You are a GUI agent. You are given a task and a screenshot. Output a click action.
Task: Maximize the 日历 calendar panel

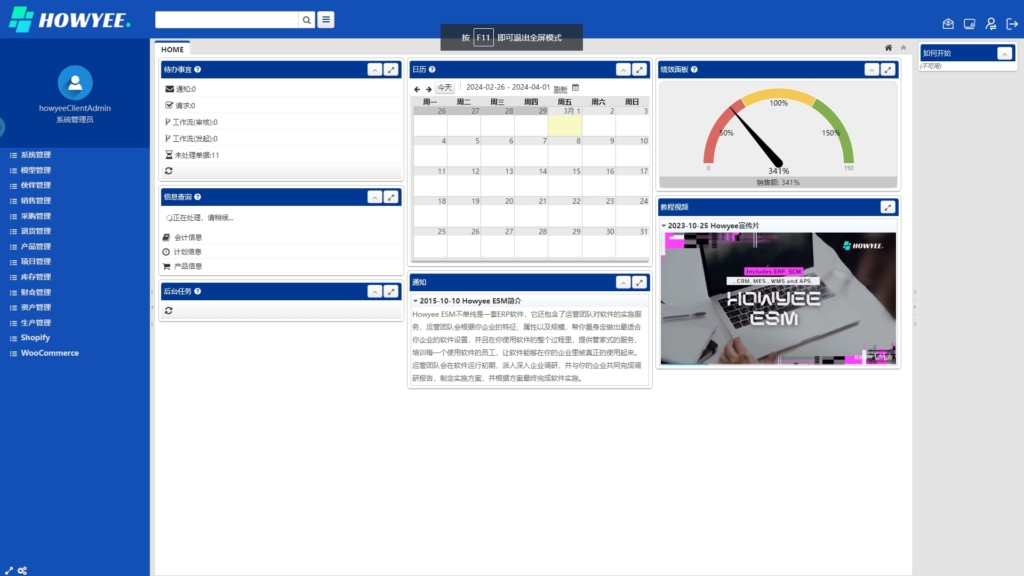pyautogui.click(x=639, y=69)
